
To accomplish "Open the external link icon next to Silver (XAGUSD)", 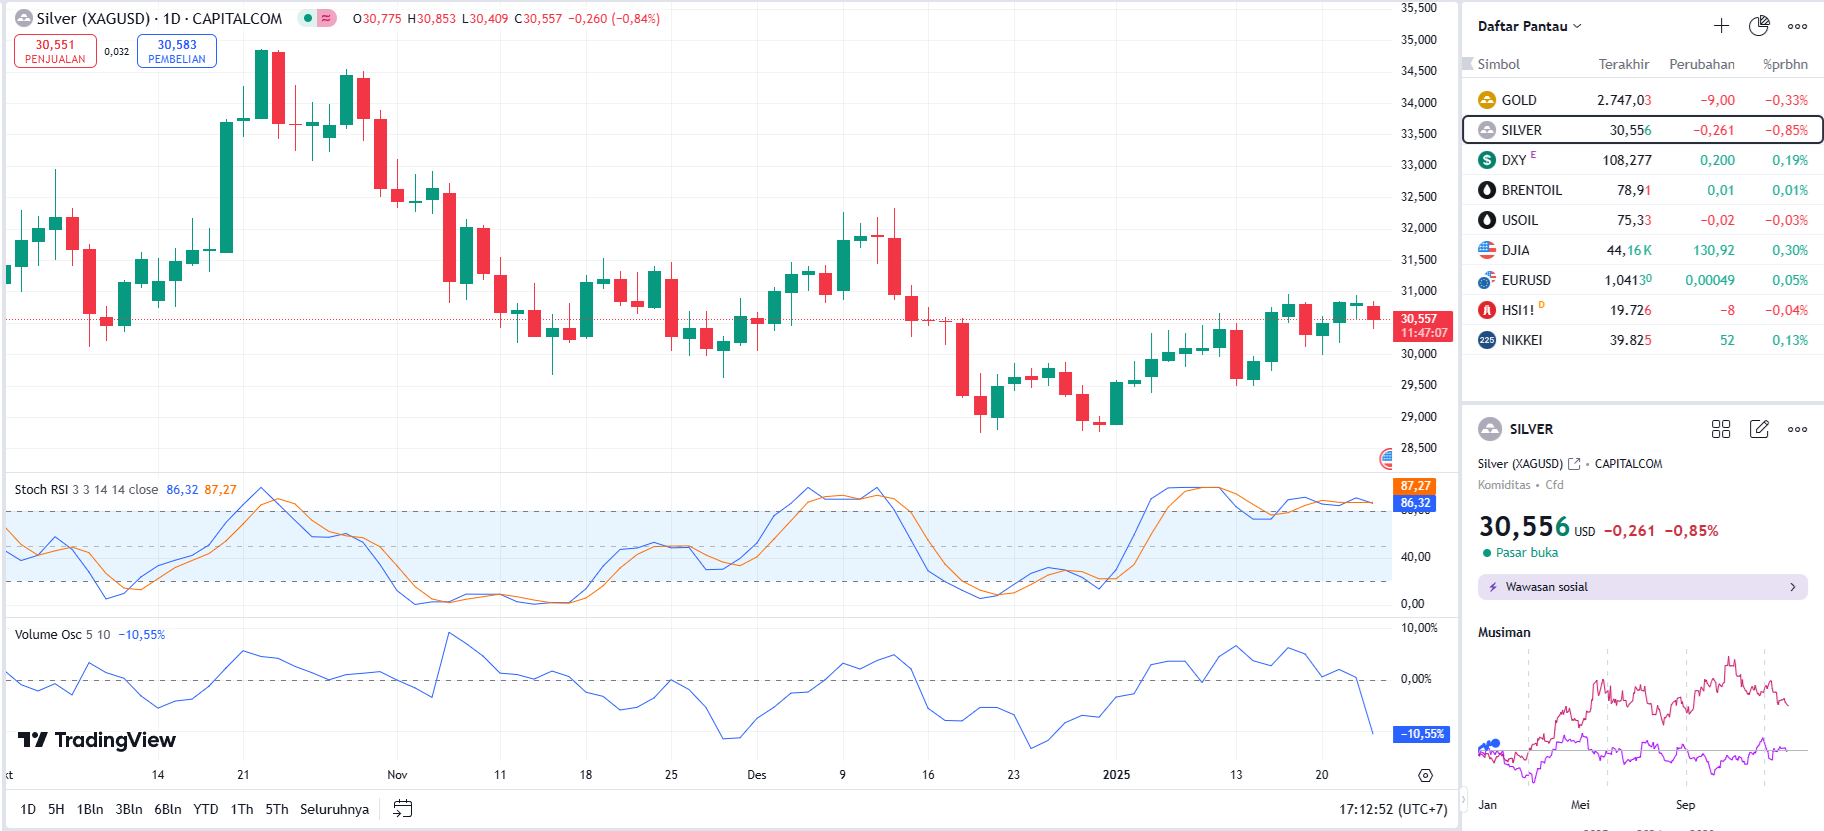I will [x=1574, y=464].
